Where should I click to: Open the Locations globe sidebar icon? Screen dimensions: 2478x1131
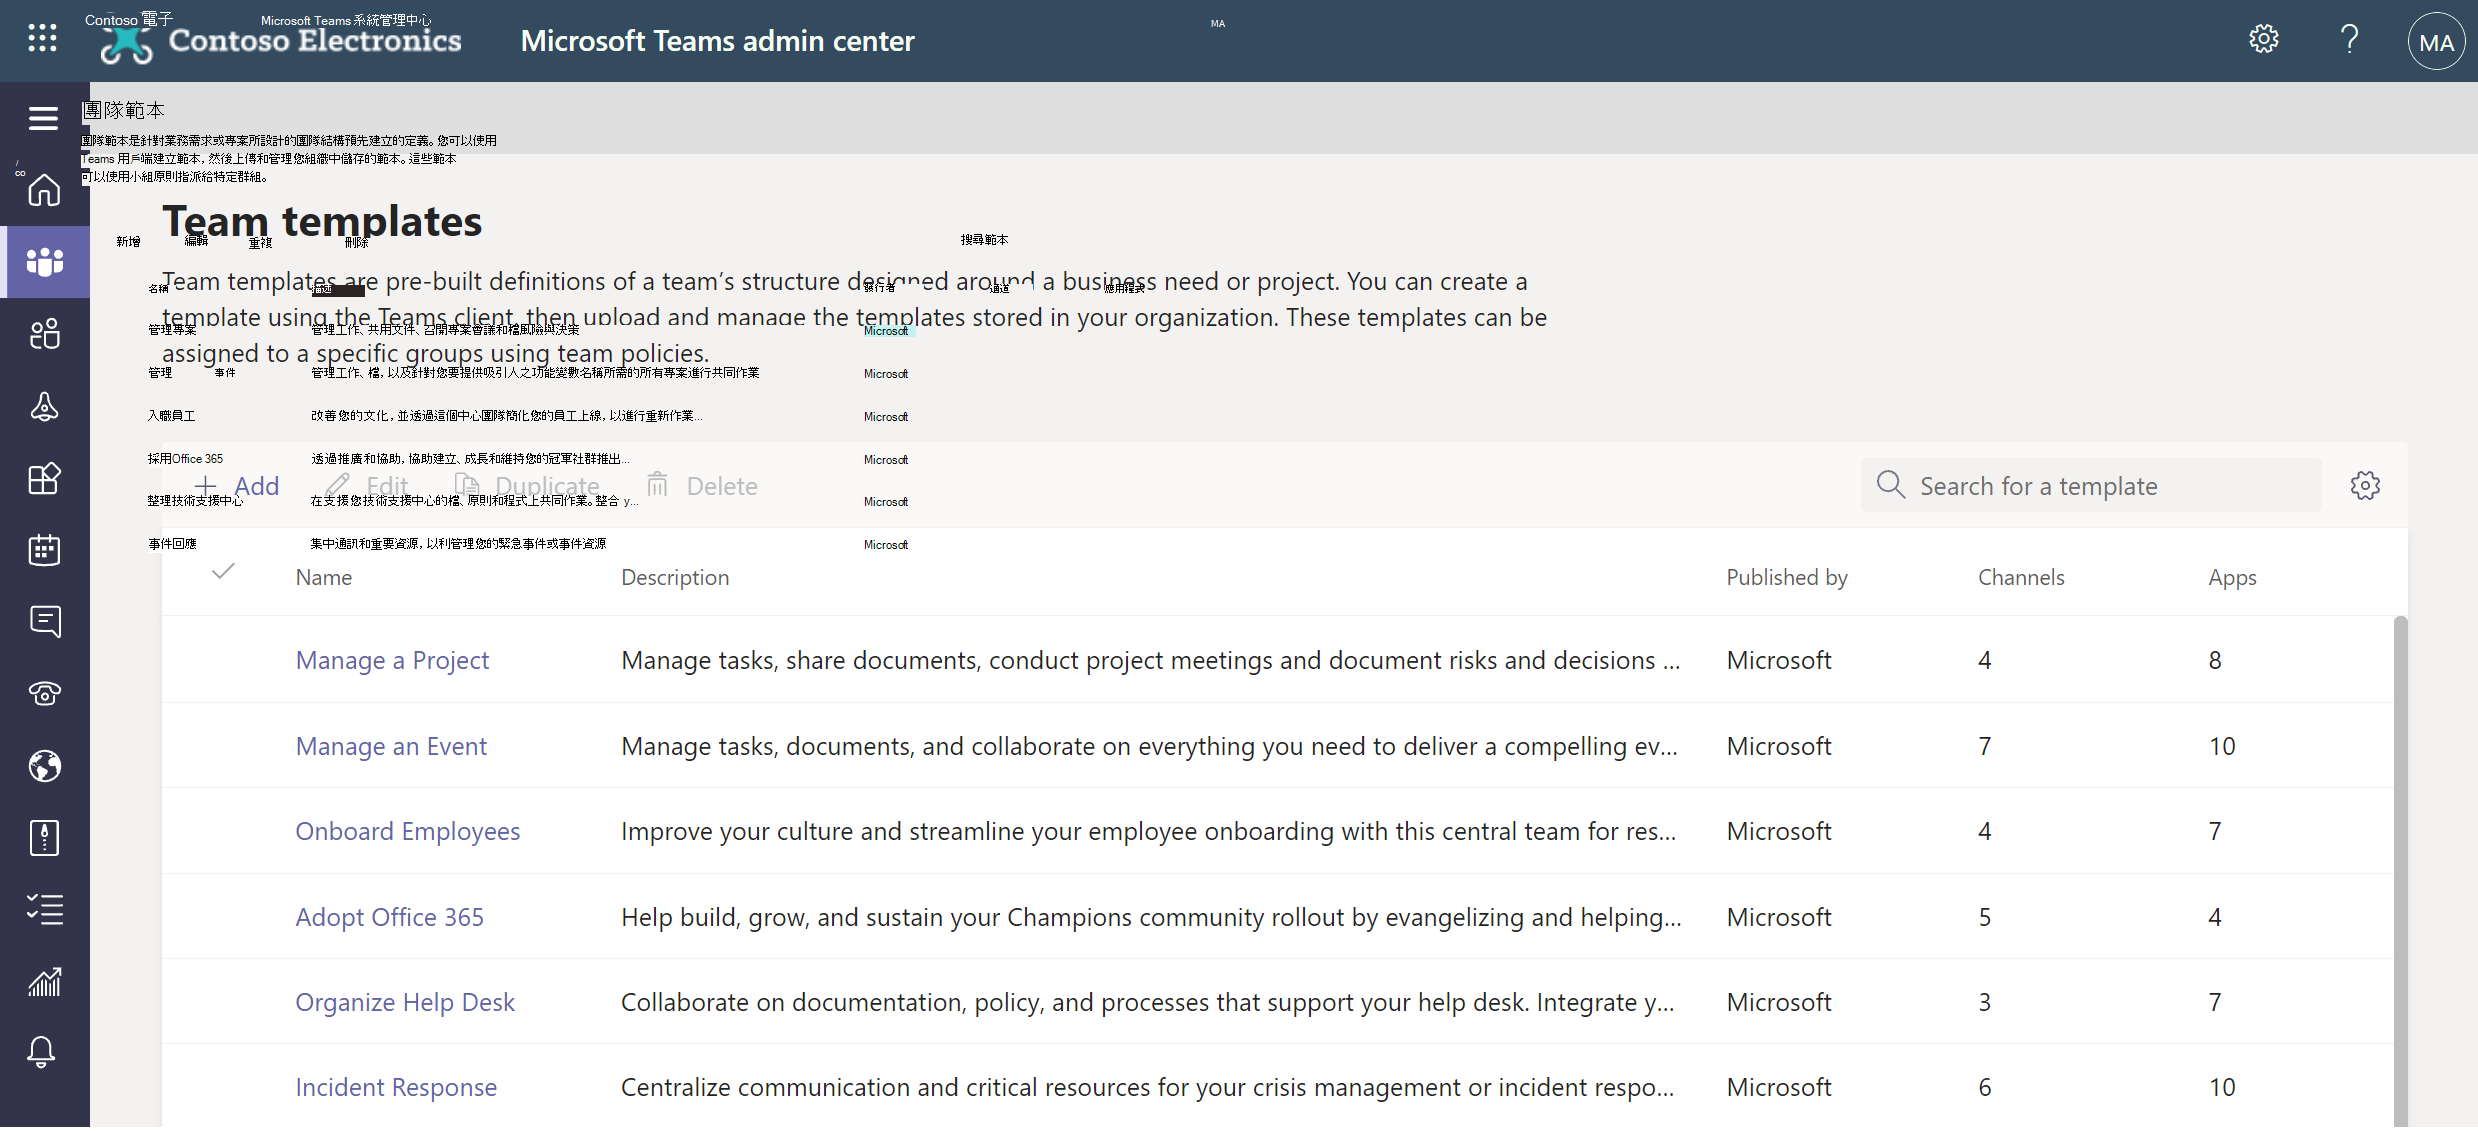[45, 766]
